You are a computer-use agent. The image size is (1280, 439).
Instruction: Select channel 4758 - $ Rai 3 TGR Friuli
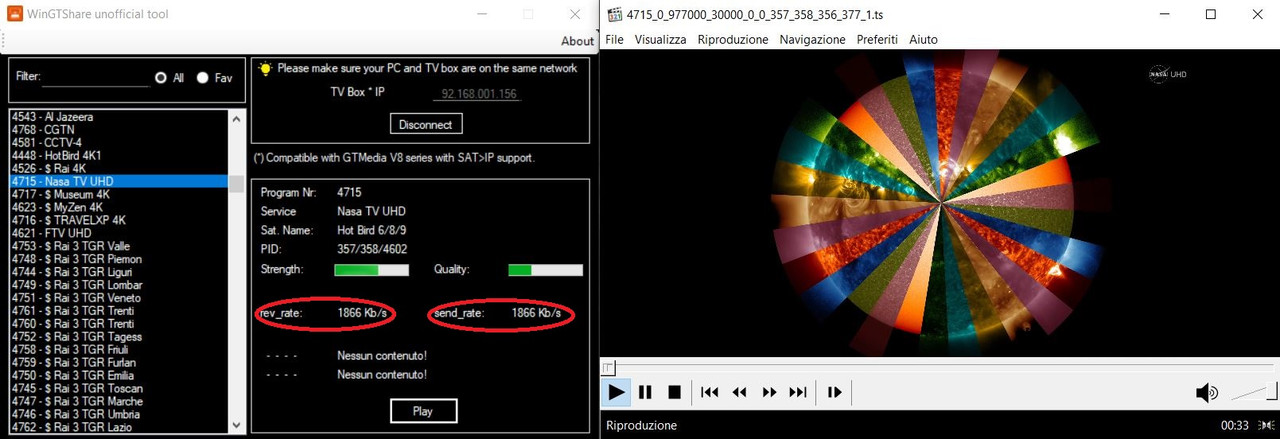(119, 350)
